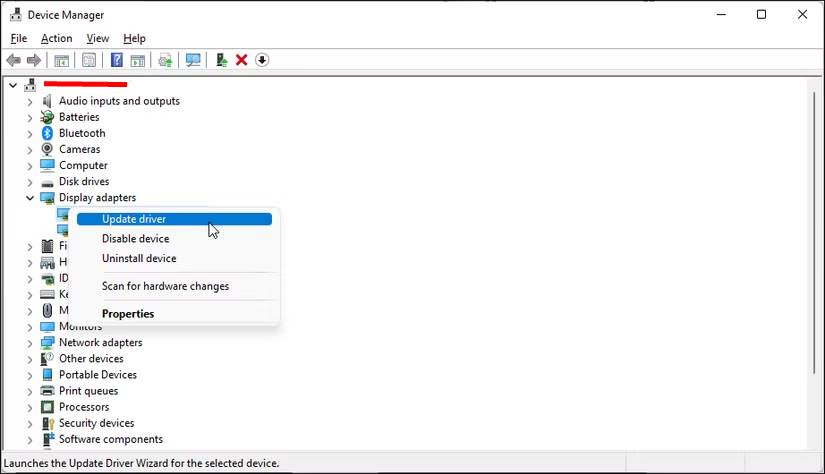Open the View menu

point(97,38)
